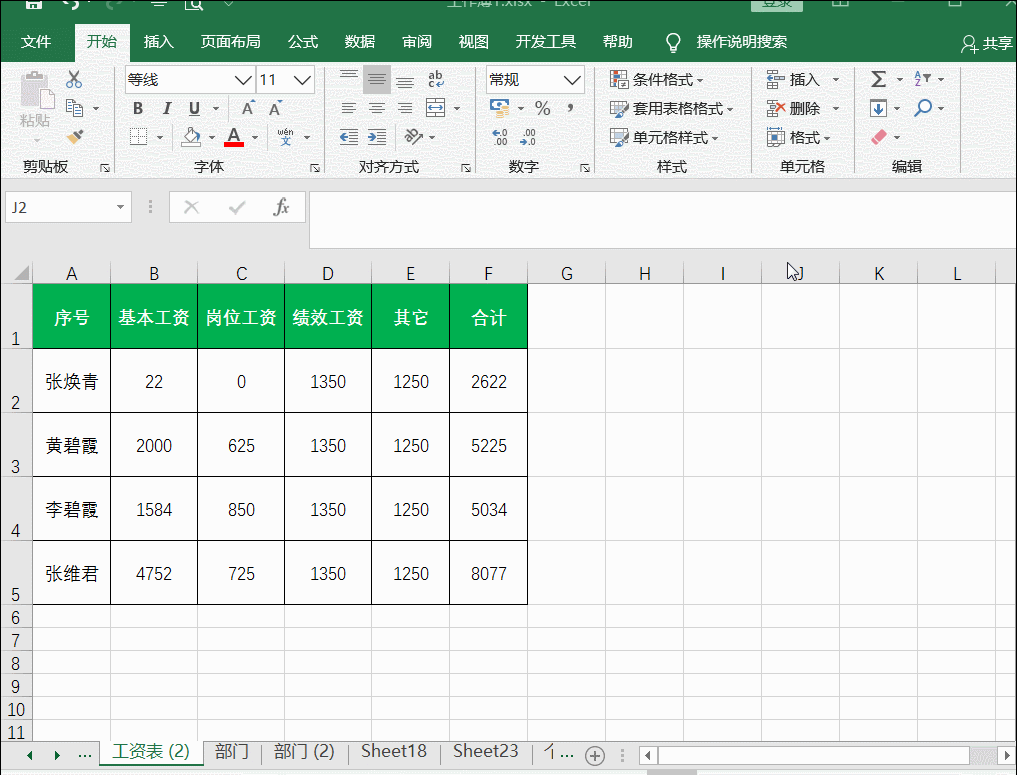This screenshot has height=775, width=1017.
Task: Click the formula bar input
Action: click(662, 219)
